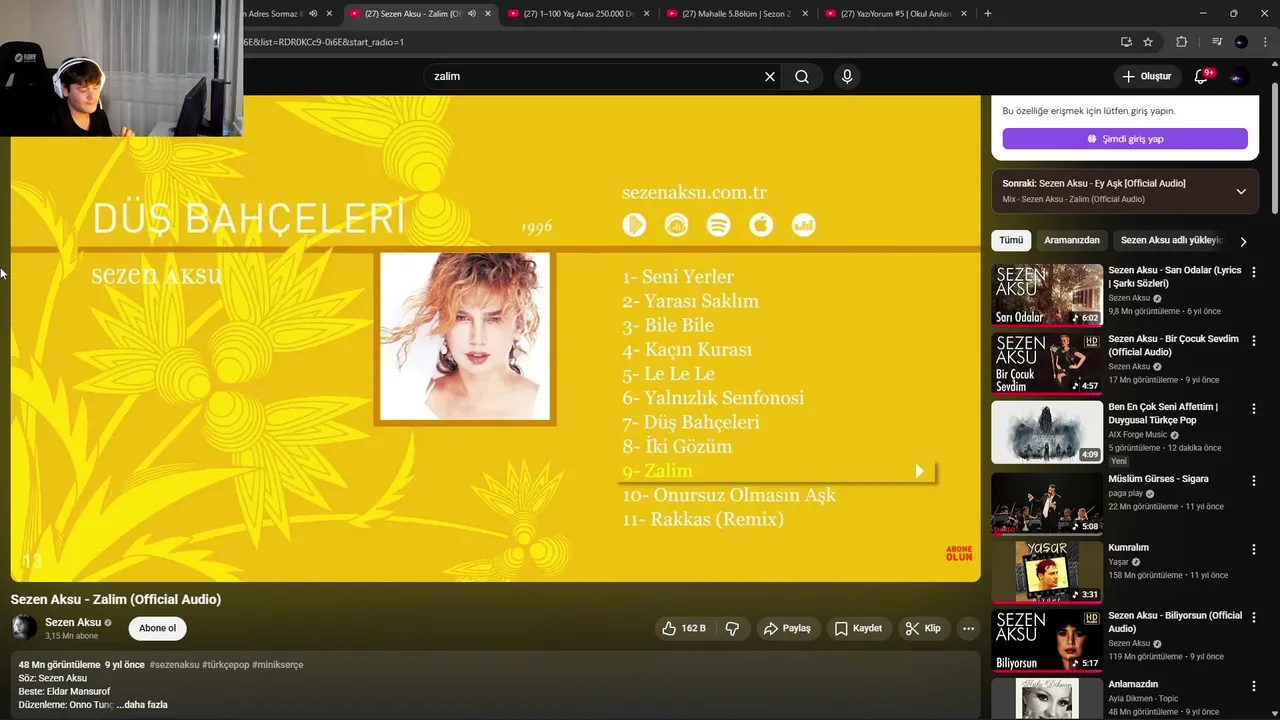This screenshot has height=720, width=1280.
Task: Close the 1-100 Yaş Arası tab
Action: 646,14
